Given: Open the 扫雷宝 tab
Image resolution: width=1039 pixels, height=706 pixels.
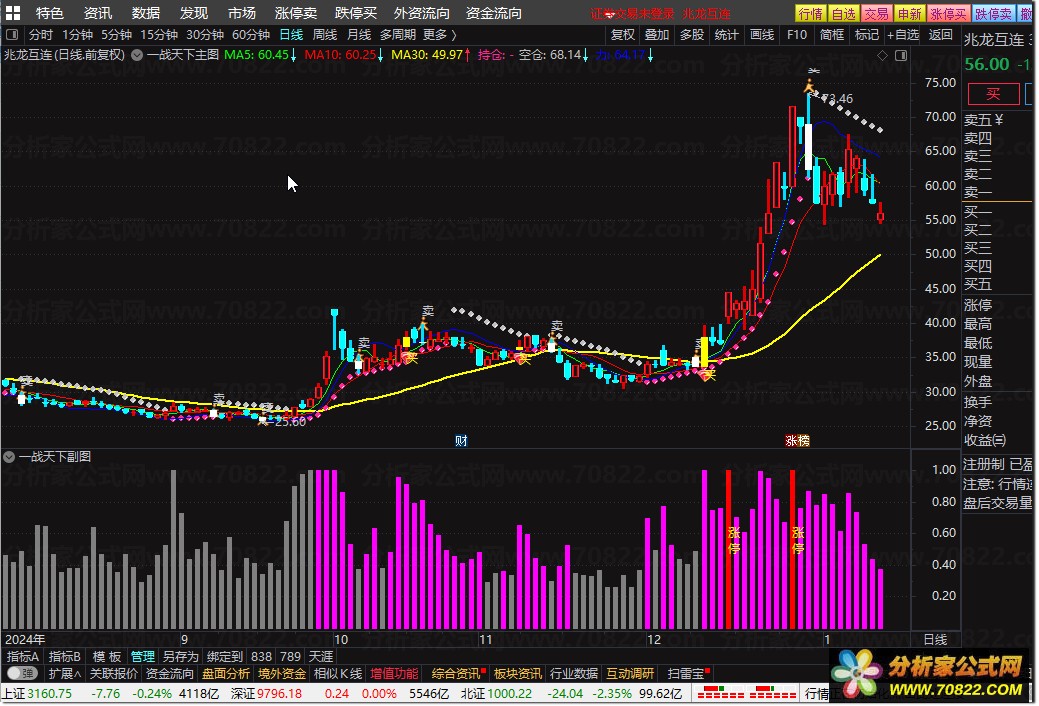Looking at the screenshot, I should 686,674.
